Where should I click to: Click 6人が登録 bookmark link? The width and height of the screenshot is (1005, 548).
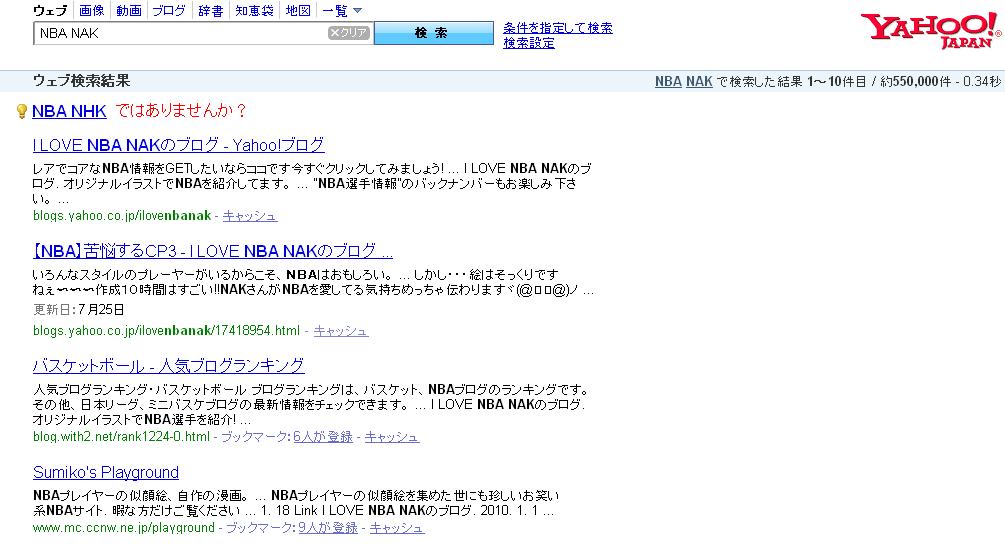323,436
